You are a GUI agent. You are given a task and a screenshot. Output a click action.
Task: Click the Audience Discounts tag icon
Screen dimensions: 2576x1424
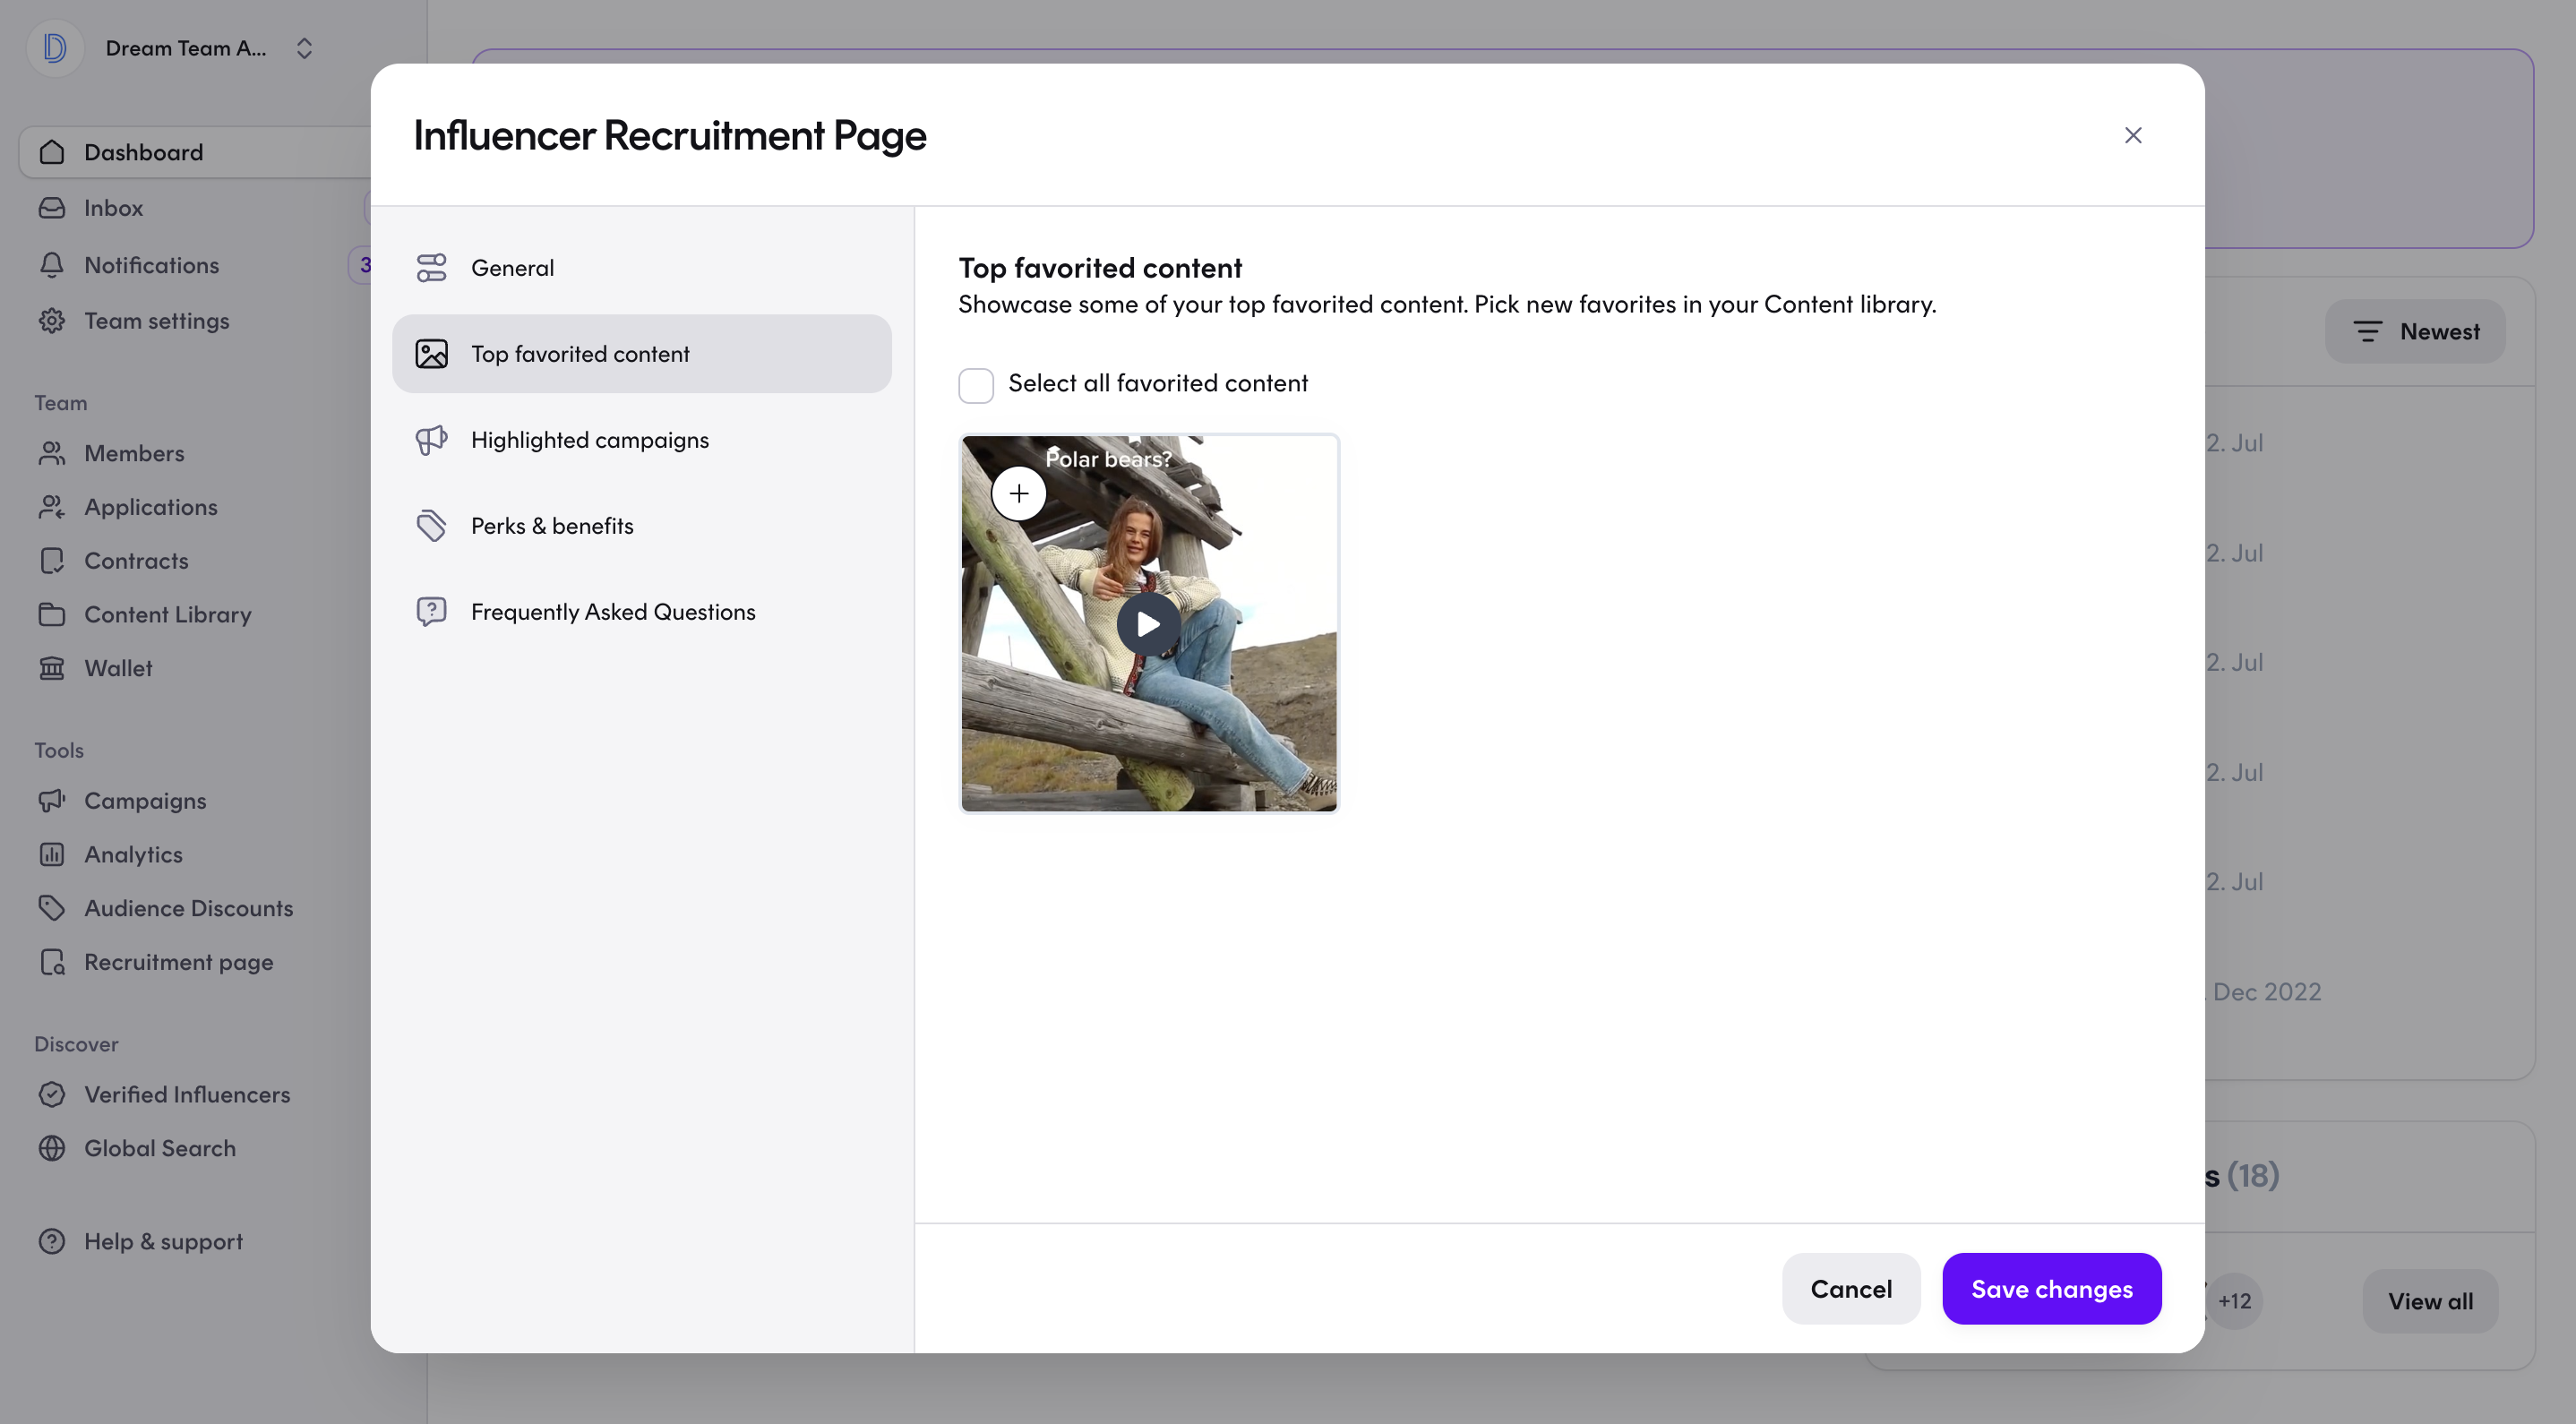click(x=52, y=908)
